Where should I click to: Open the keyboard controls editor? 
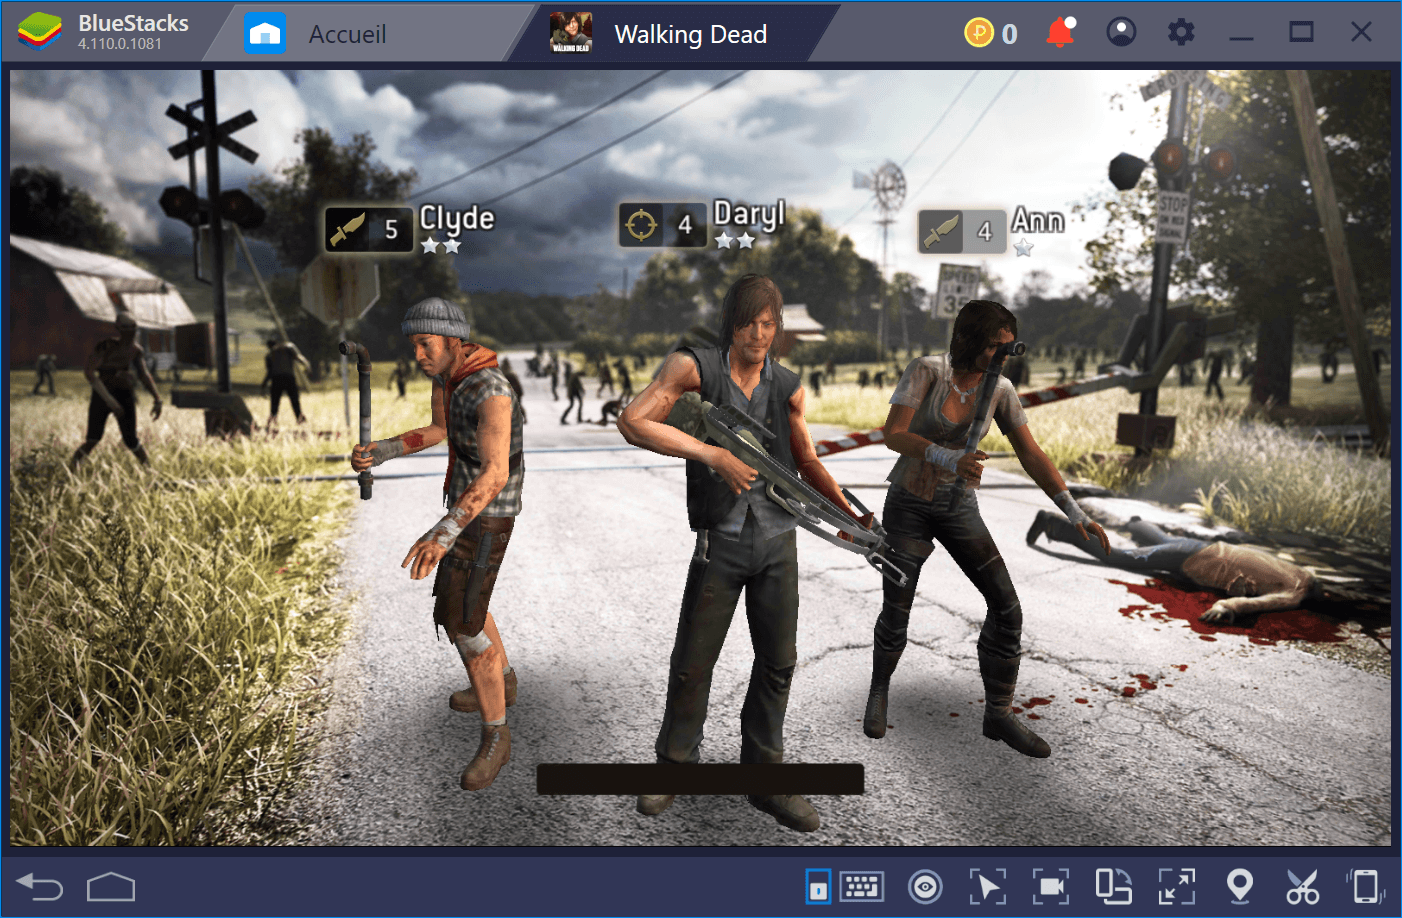pyautogui.click(x=861, y=885)
